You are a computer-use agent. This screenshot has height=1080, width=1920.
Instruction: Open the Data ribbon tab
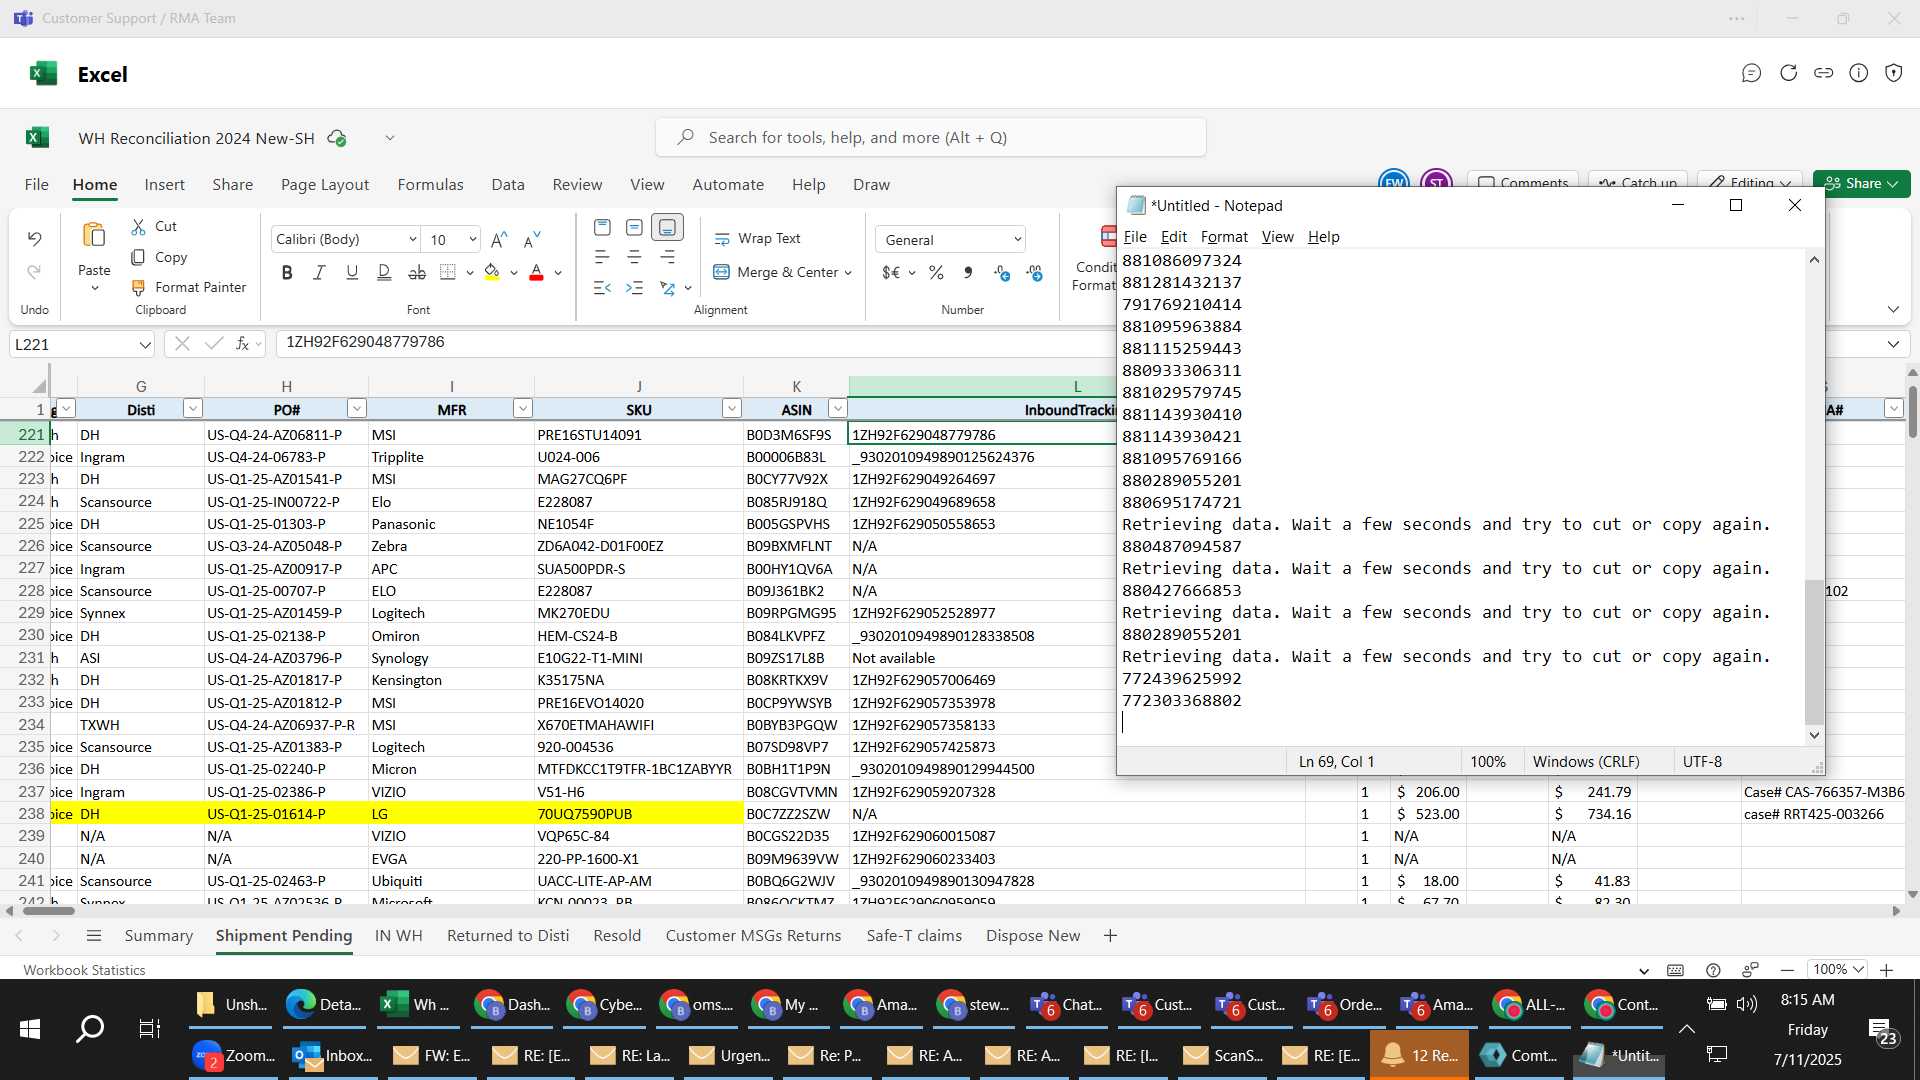pos(508,184)
